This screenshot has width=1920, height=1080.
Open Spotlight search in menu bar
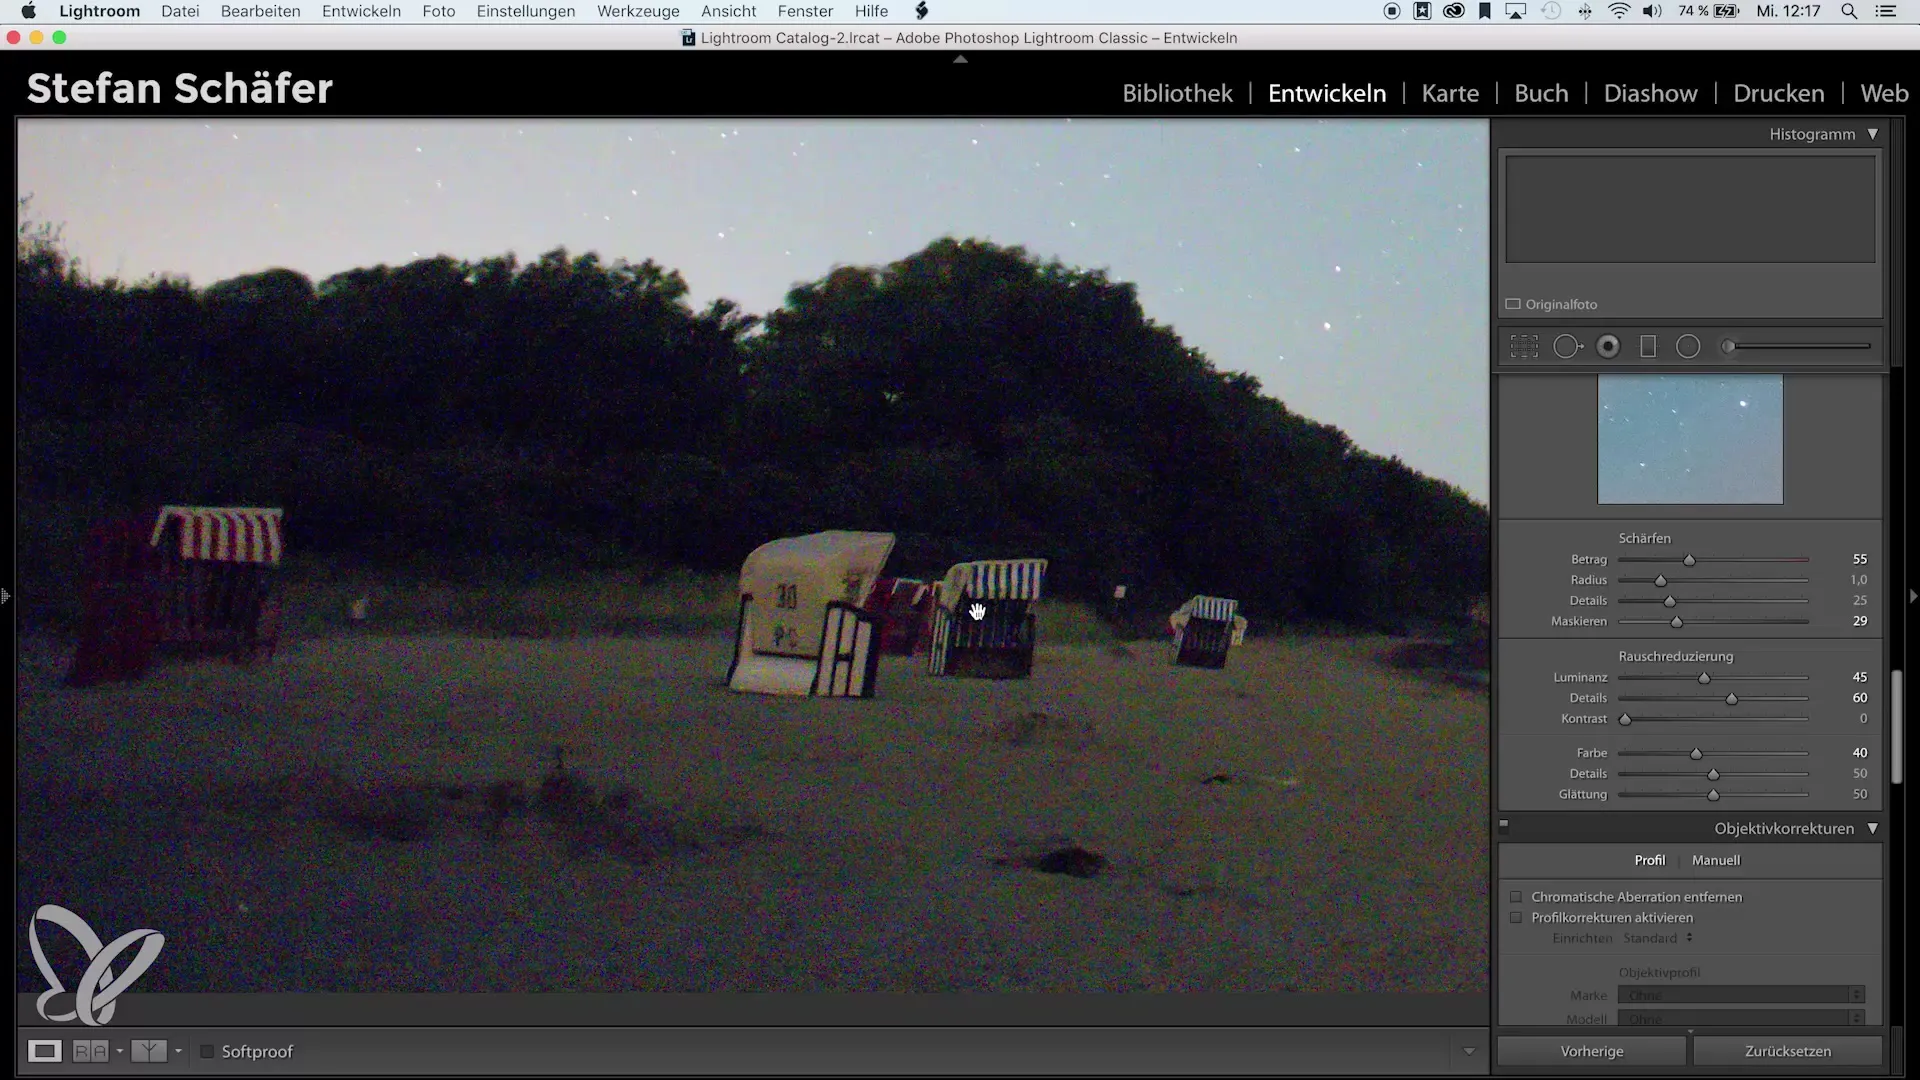click(1850, 11)
